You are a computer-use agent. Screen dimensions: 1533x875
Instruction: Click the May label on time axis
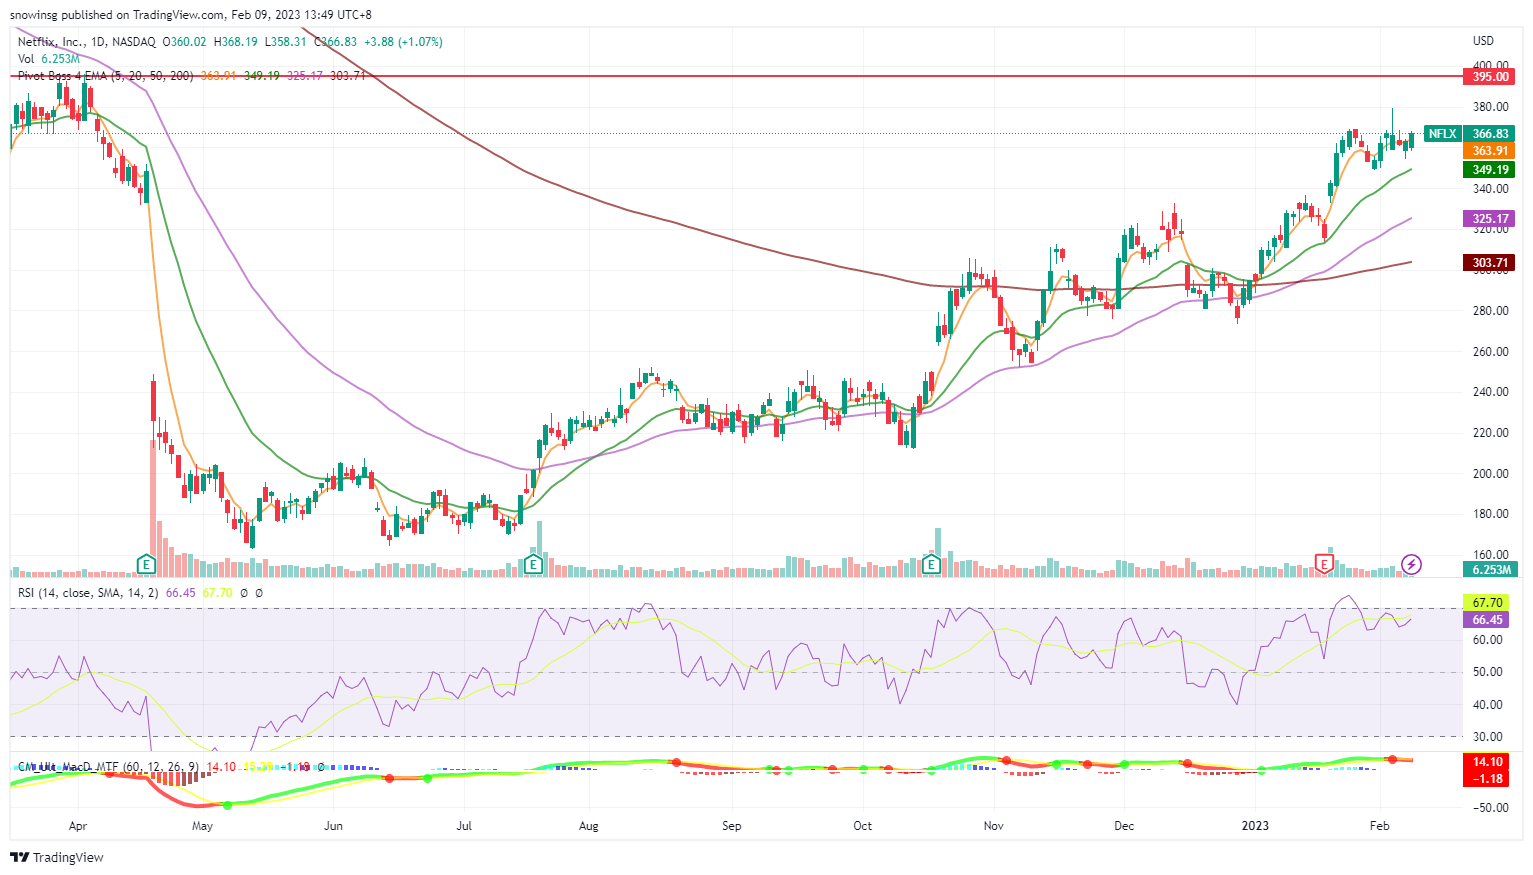(x=202, y=826)
